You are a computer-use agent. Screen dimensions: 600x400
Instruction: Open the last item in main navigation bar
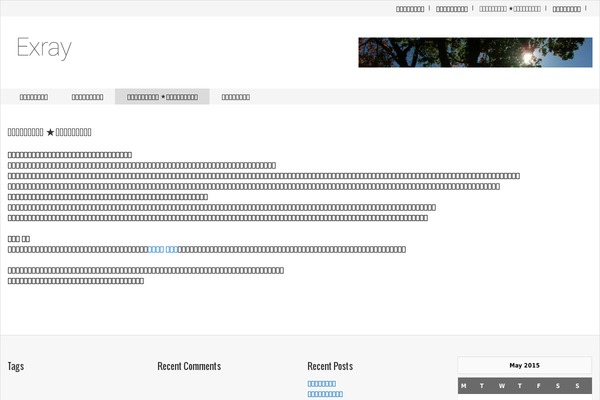coord(236,97)
